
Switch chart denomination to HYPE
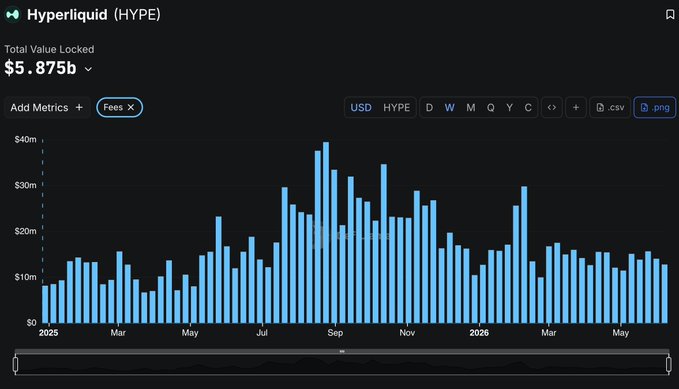click(x=396, y=107)
